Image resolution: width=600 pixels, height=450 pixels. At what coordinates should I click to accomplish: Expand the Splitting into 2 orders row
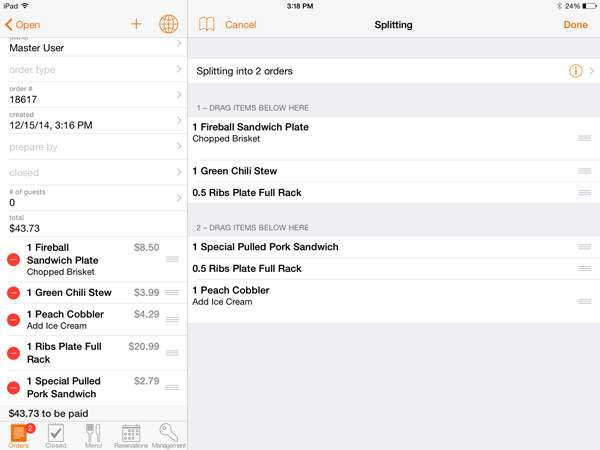click(592, 72)
